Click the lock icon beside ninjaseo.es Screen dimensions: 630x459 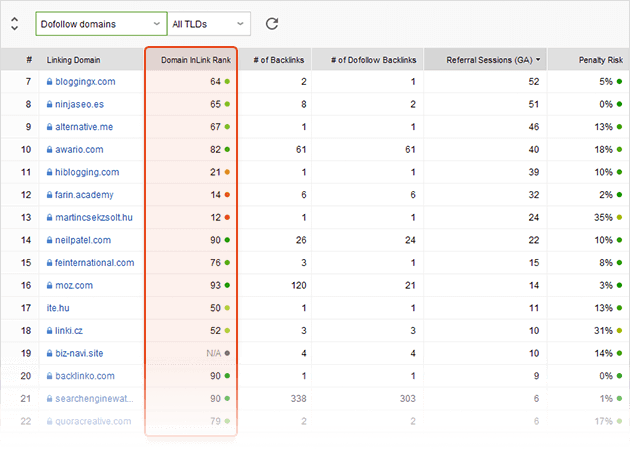tap(47, 104)
